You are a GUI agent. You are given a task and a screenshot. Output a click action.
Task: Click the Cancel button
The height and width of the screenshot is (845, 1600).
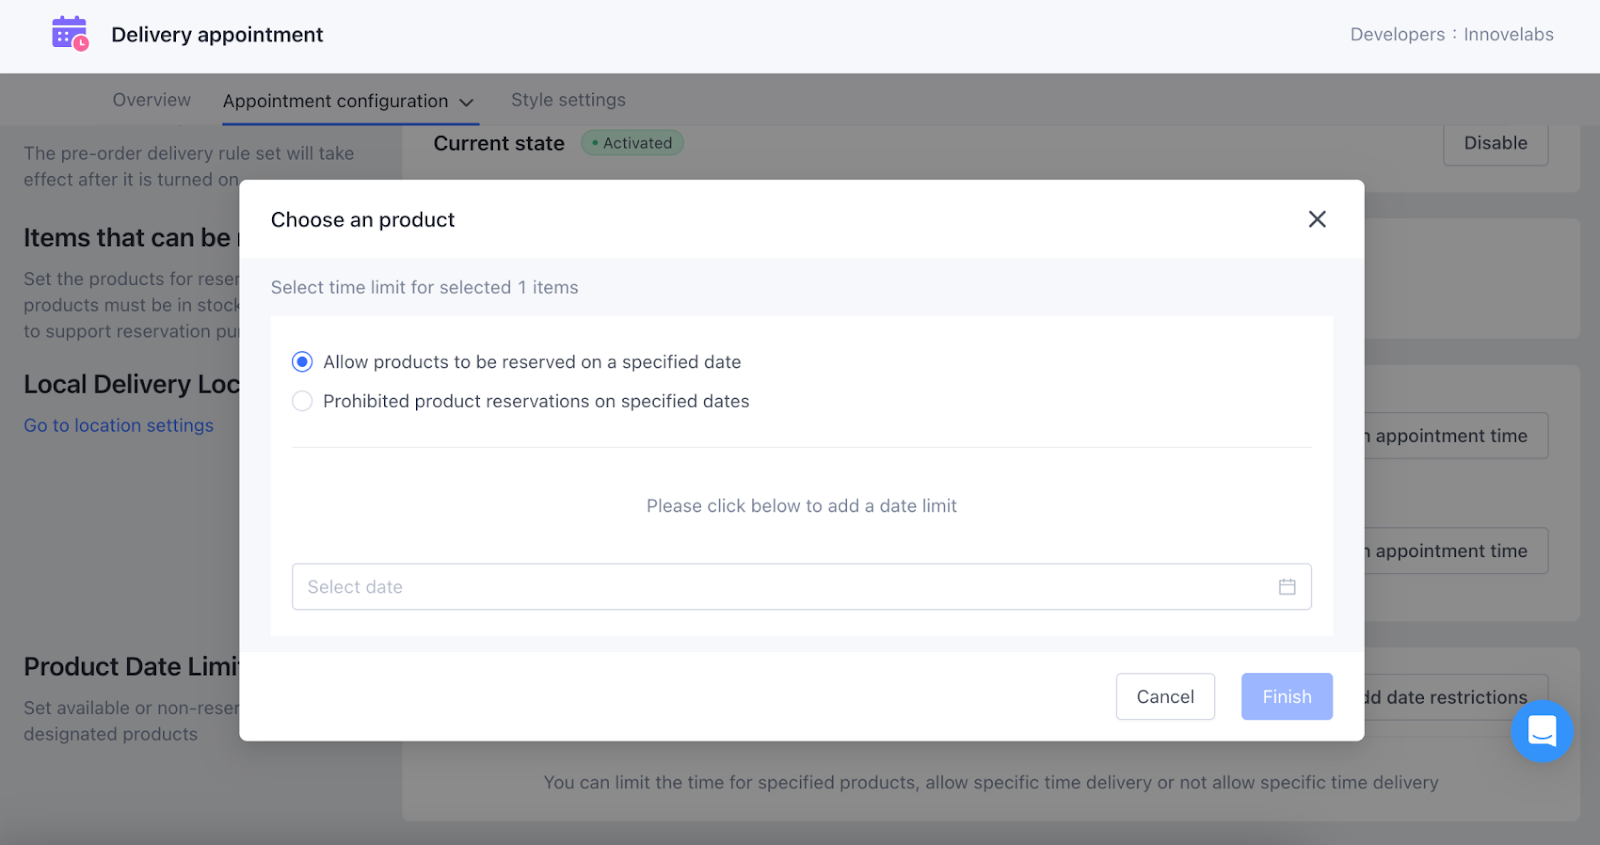click(x=1165, y=697)
